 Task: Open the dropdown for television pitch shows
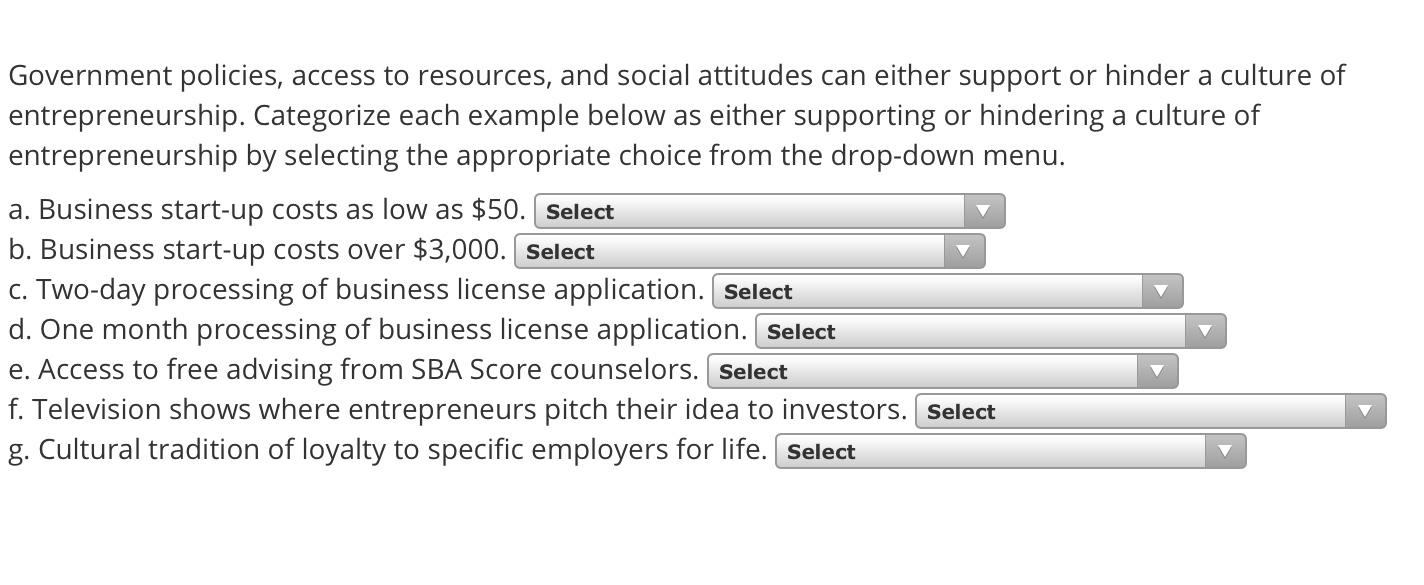1150,410
